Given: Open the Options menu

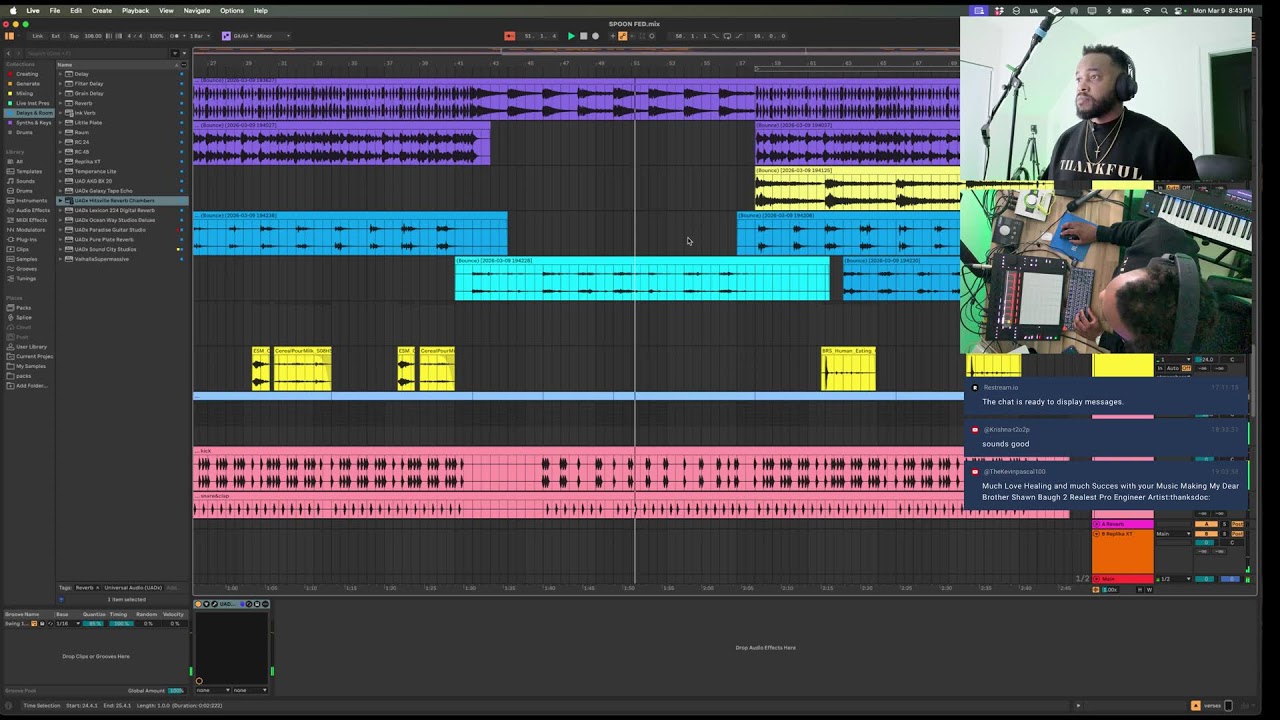Looking at the screenshot, I should tap(232, 10).
